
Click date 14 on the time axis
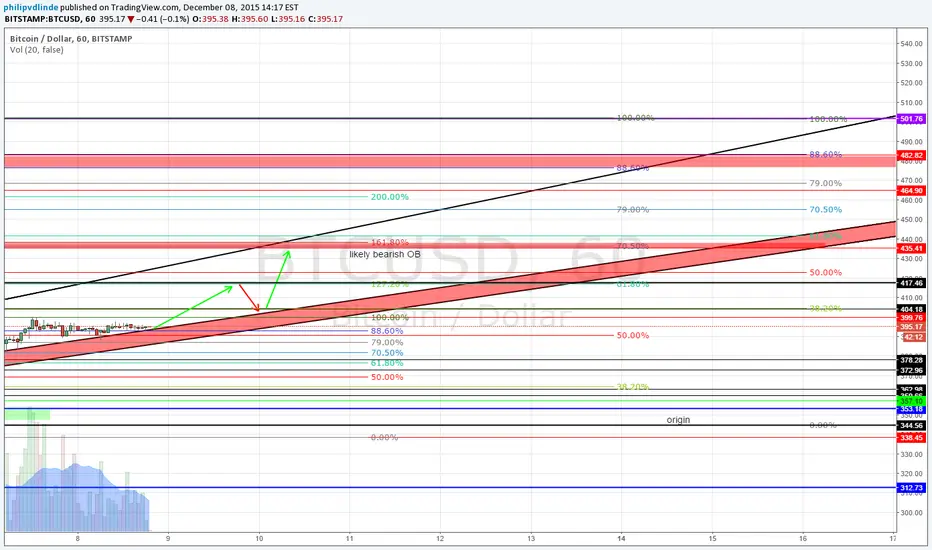621,539
